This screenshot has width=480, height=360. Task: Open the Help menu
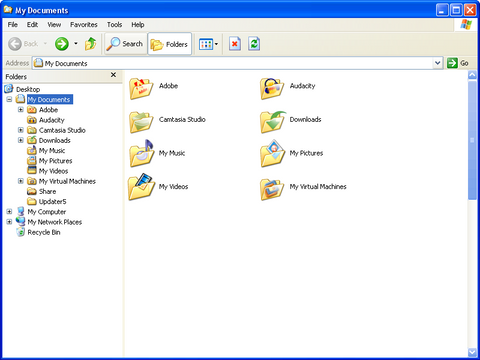coord(138,25)
